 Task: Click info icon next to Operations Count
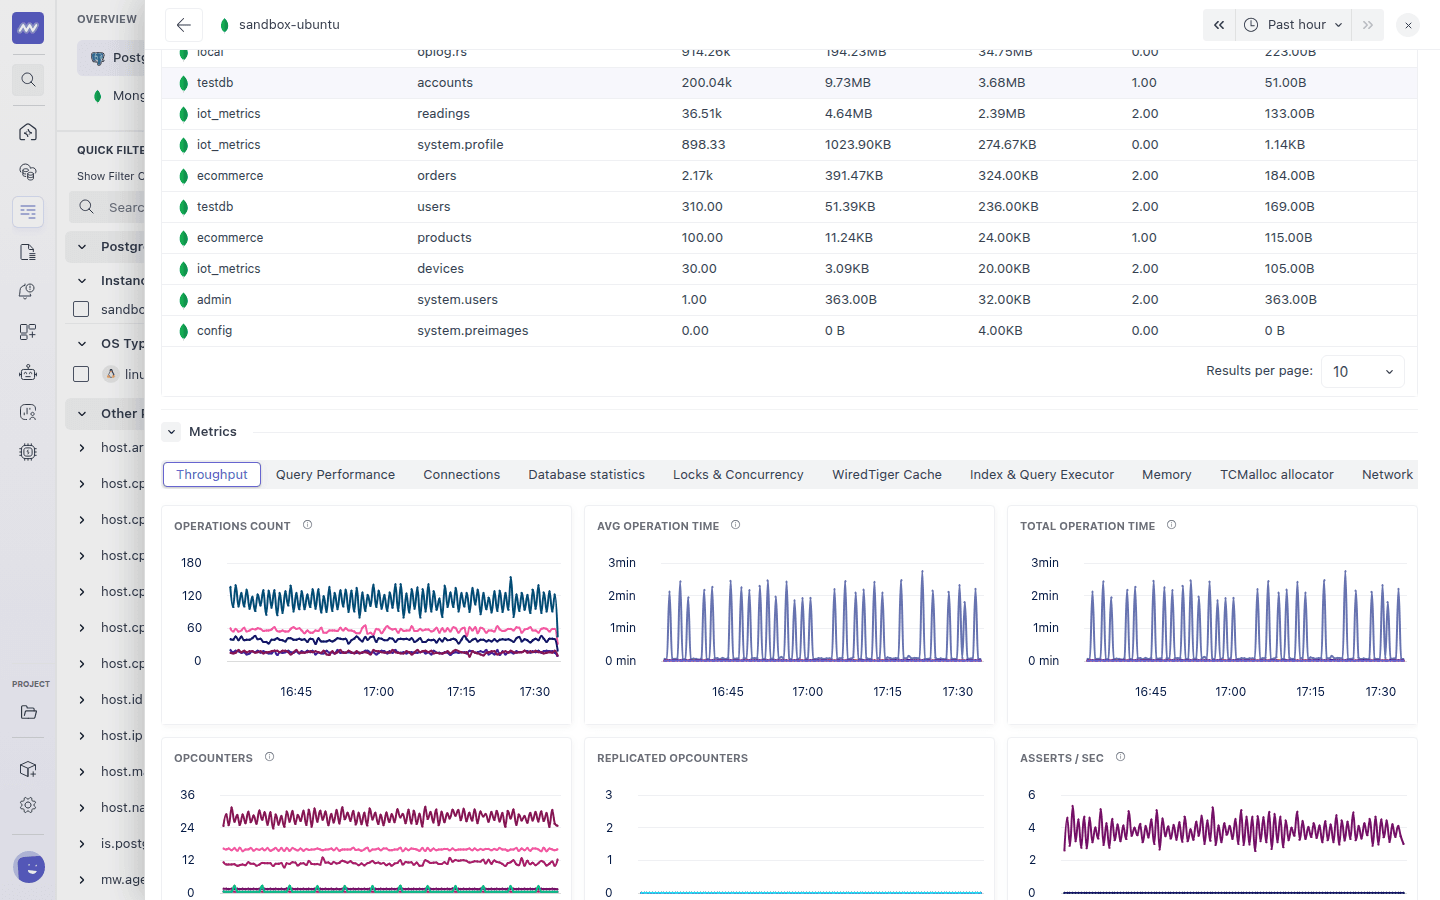tap(307, 525)
